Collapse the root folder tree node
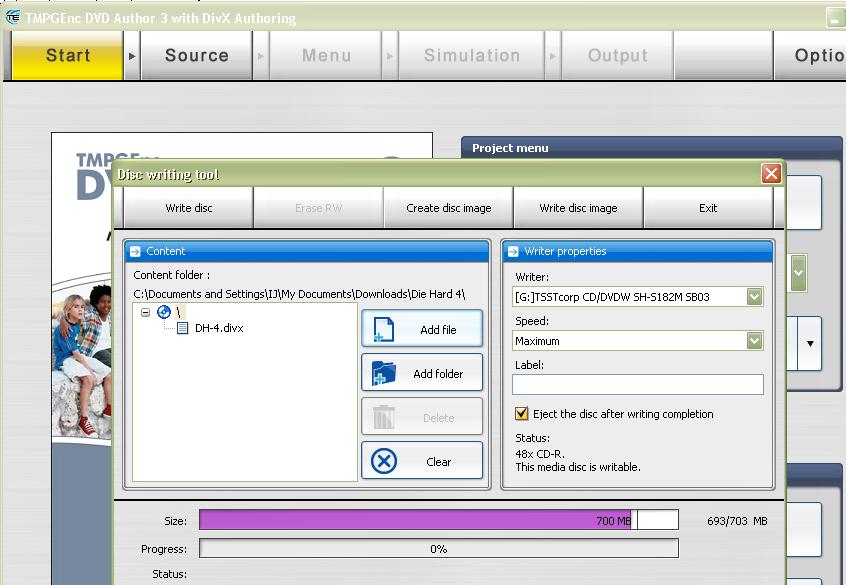The width and height of the screenshot is (846, 585). (145, 312)
